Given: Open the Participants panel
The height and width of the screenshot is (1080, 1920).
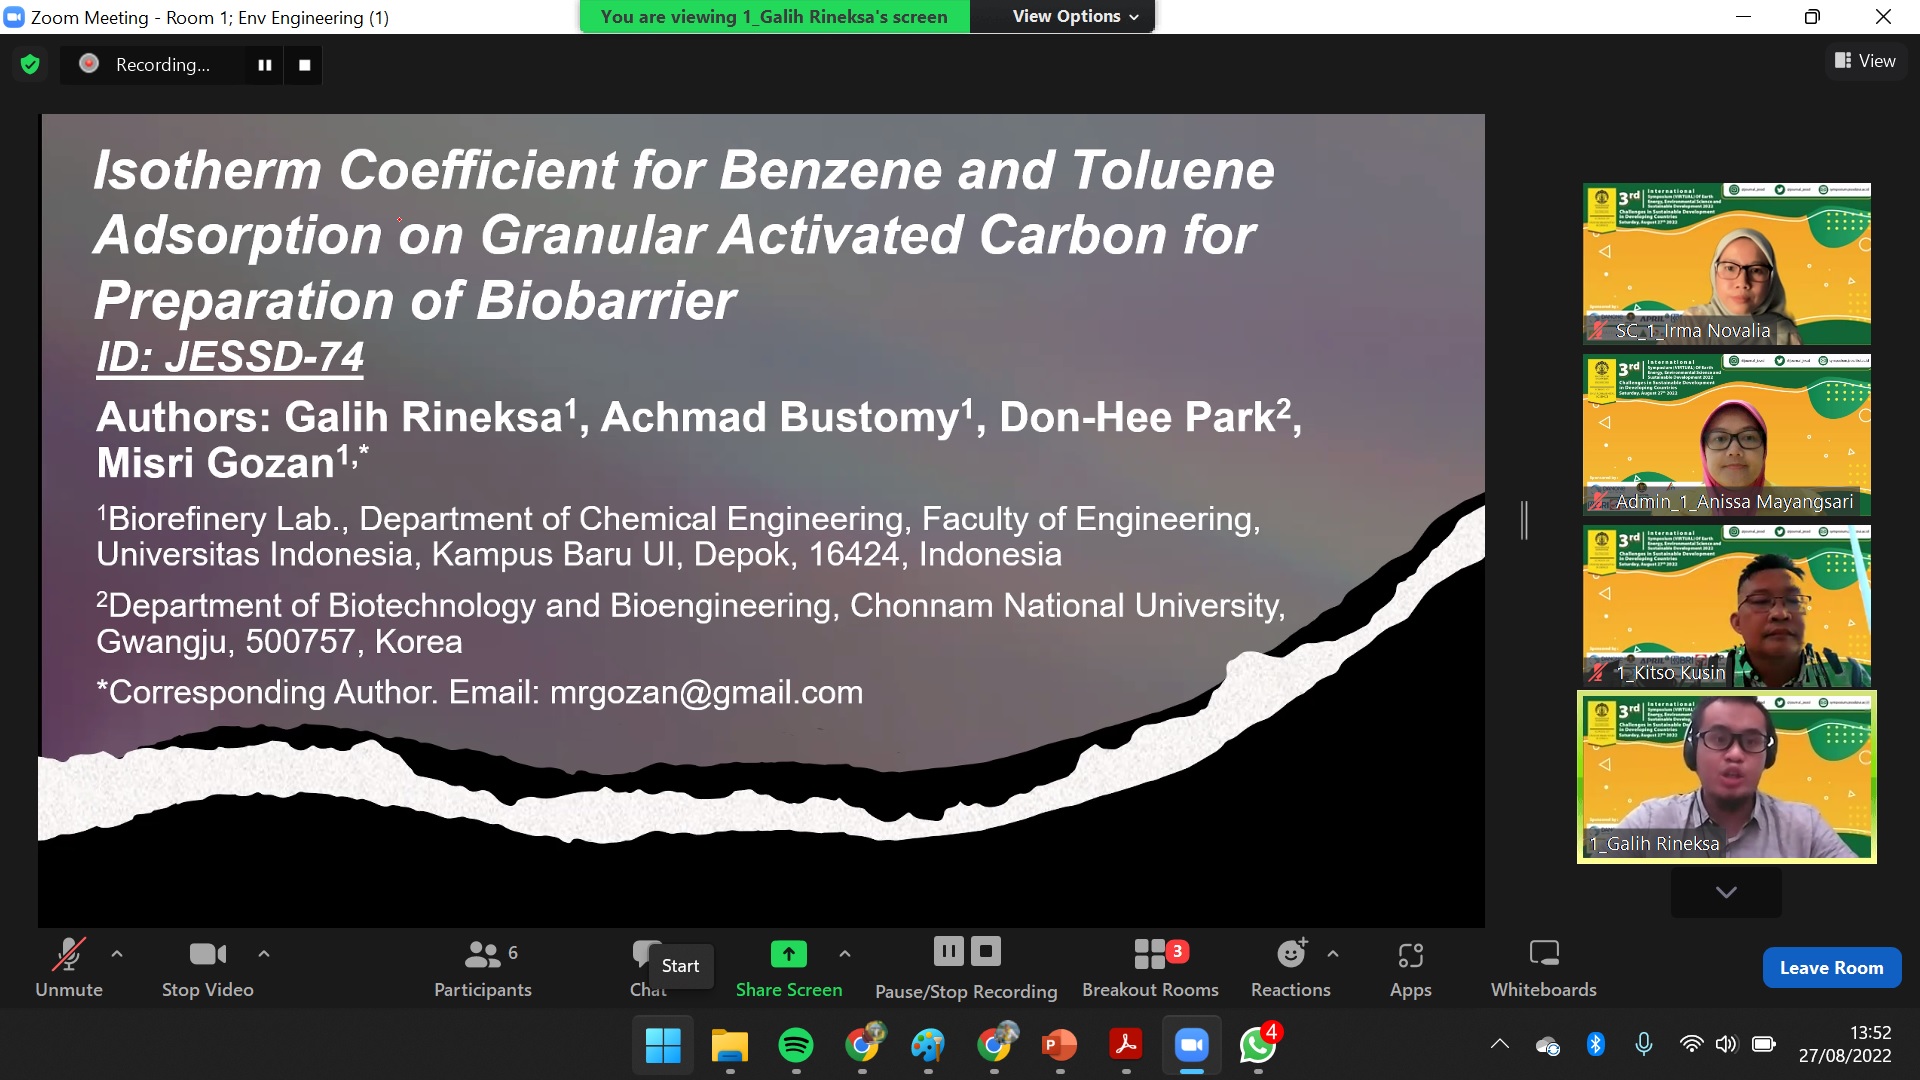Looking at the screenshot, I should tap(483, 967).
